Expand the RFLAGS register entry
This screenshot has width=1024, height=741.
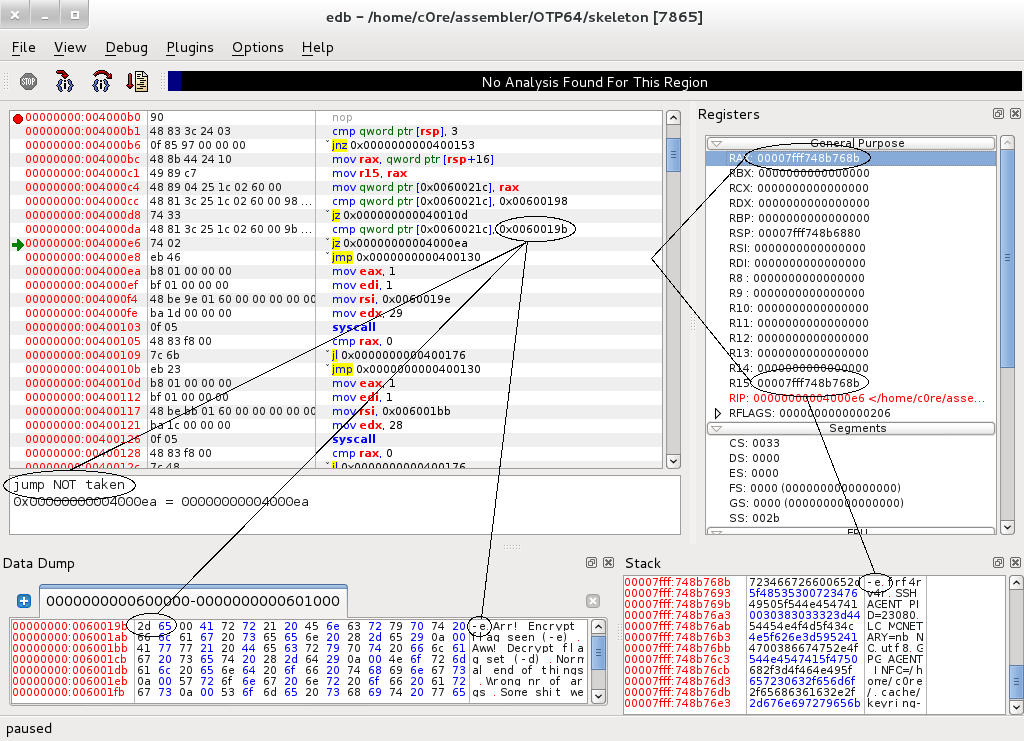pos(717,413)
